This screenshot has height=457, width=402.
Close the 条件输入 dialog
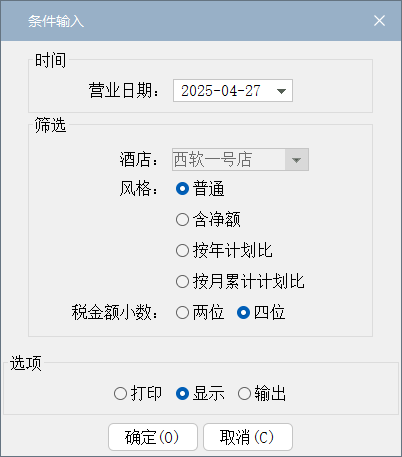click(379, 21)
